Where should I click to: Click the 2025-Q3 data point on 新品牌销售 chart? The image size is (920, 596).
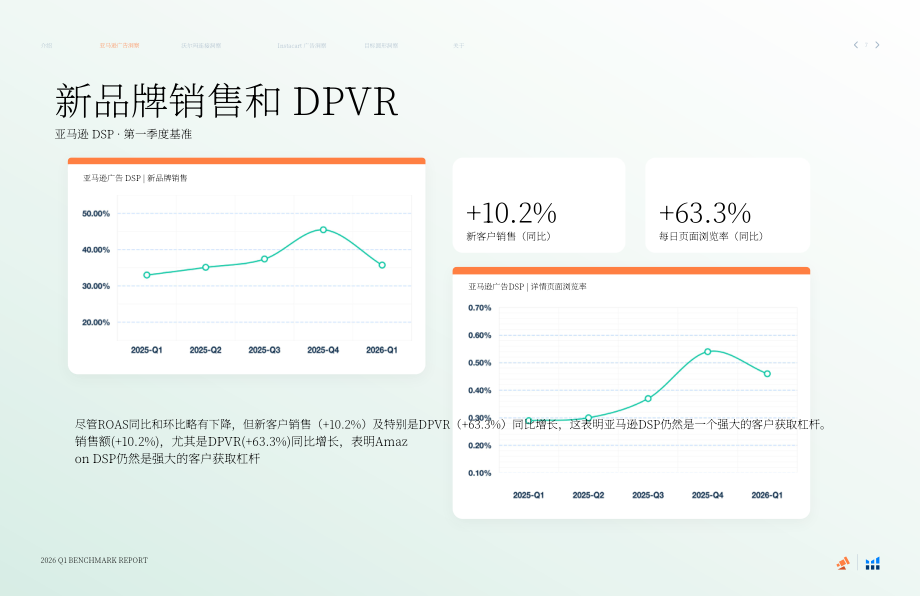coord(265,259)
